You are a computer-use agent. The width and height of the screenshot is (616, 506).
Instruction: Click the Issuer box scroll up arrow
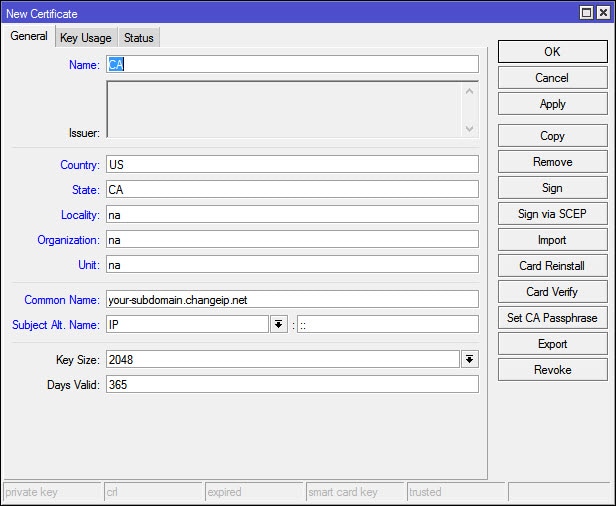[469, 92]
